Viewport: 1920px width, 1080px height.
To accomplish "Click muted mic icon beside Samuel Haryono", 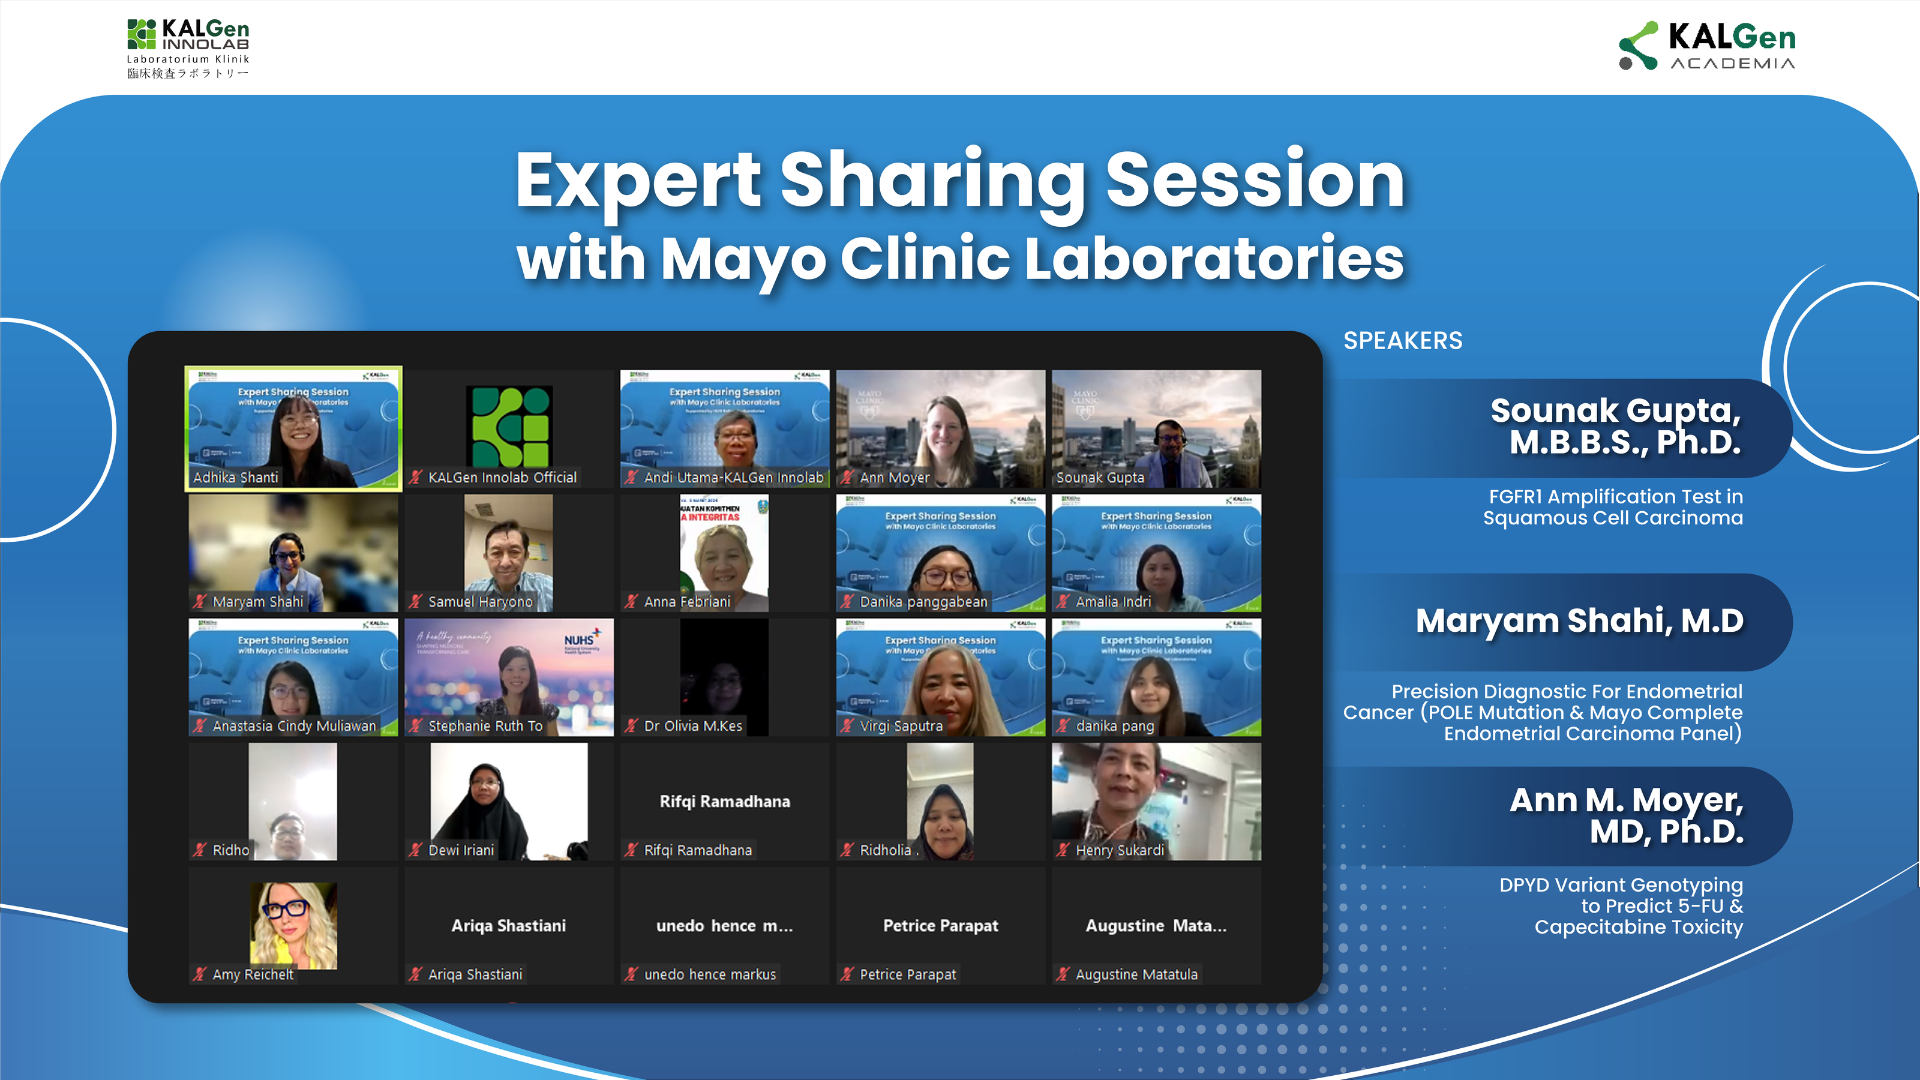I will click(x=416, y=601).
